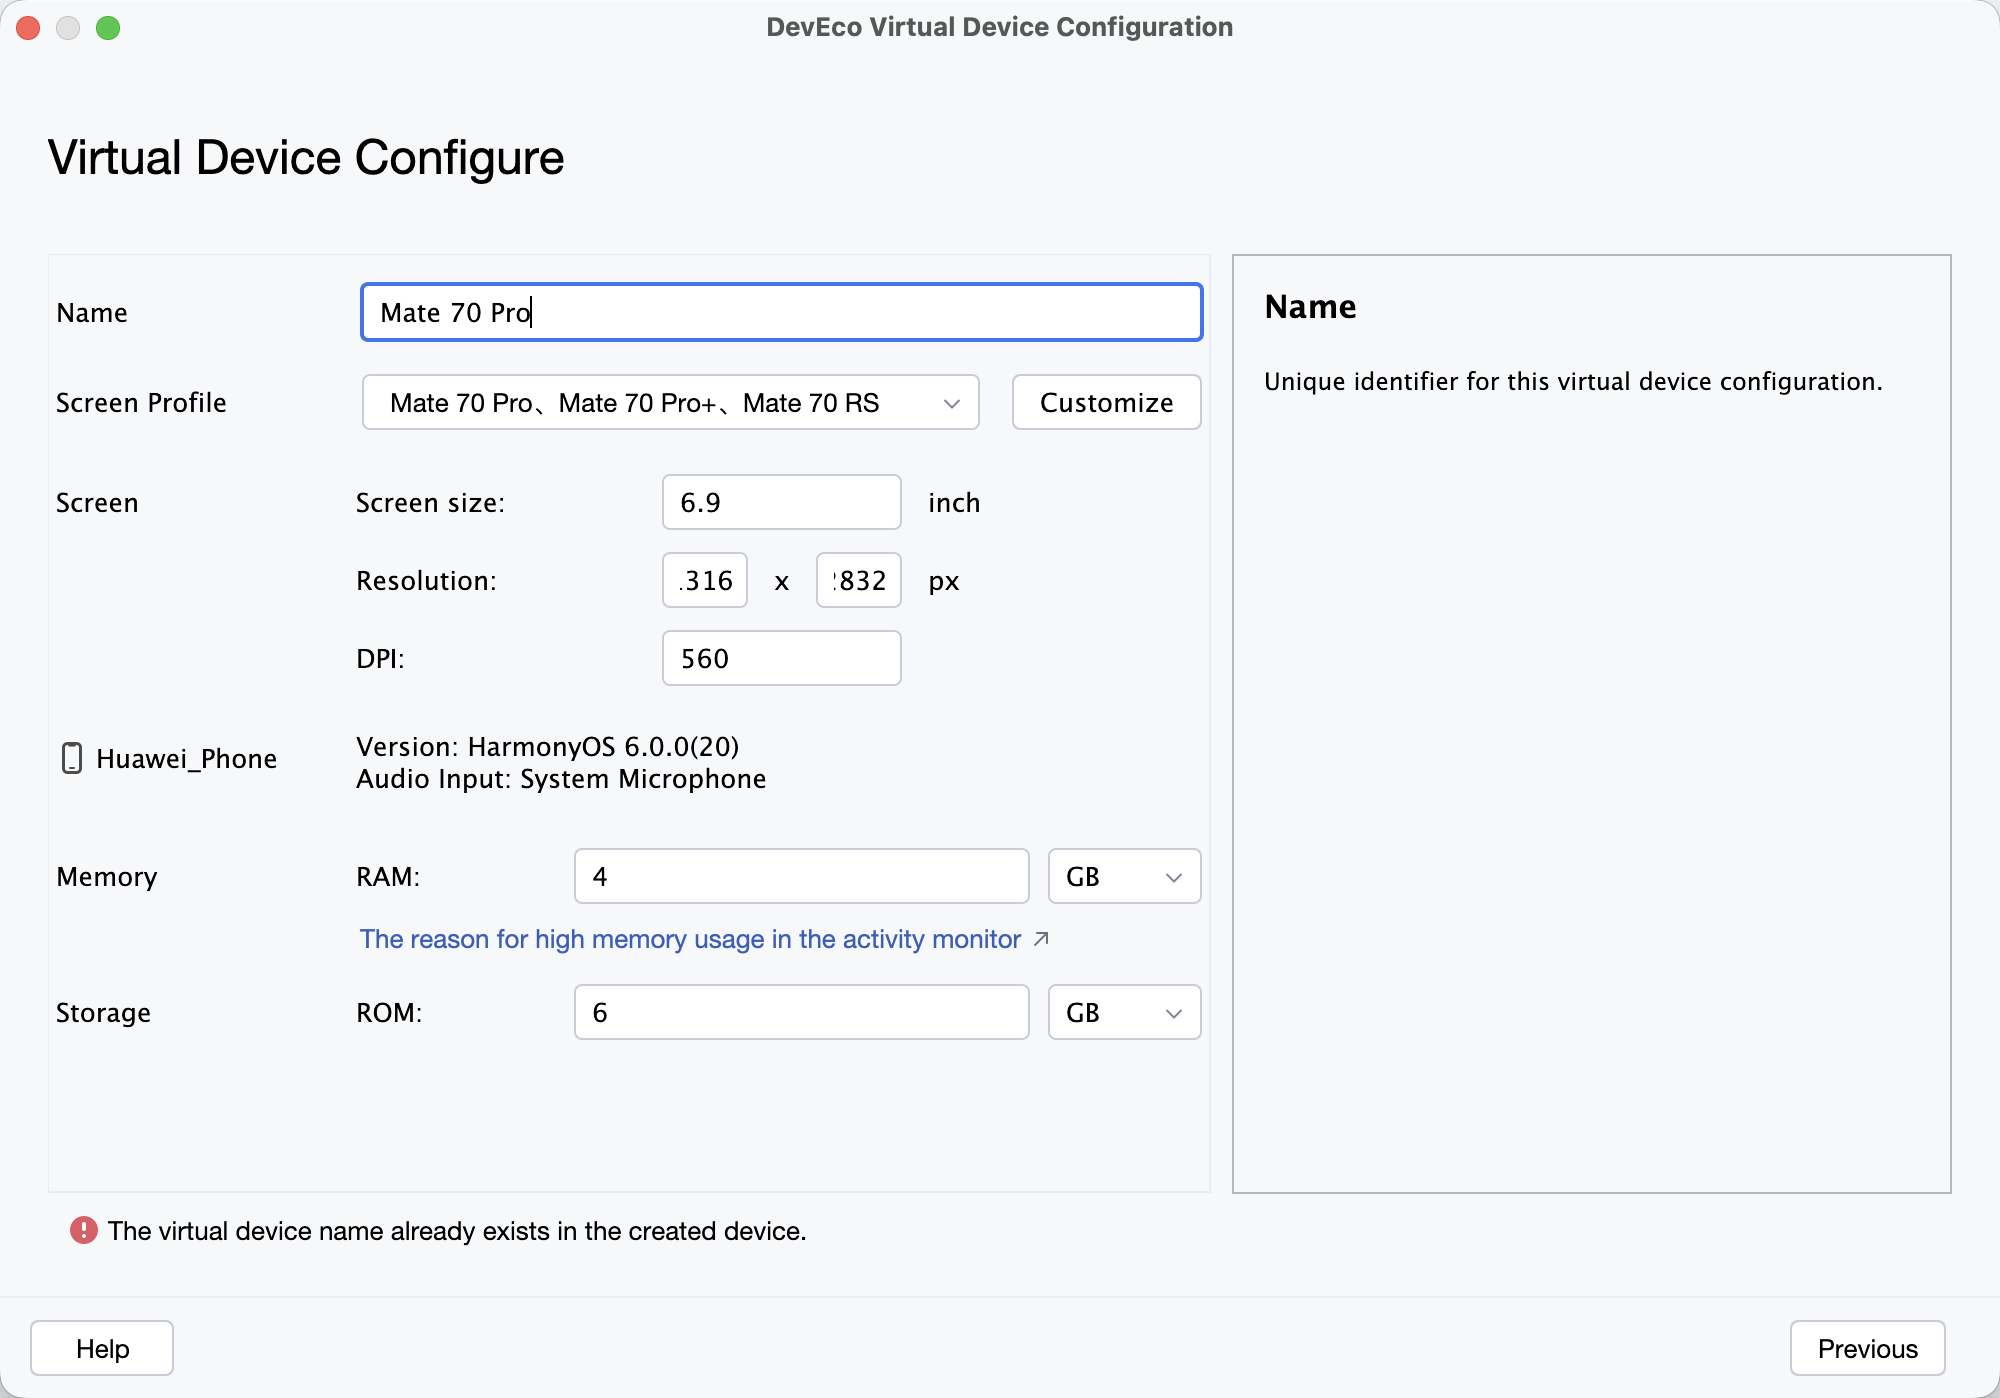Click the Screen size input field
Viewport: 2000px width, 1398px height.
(780, 502)
